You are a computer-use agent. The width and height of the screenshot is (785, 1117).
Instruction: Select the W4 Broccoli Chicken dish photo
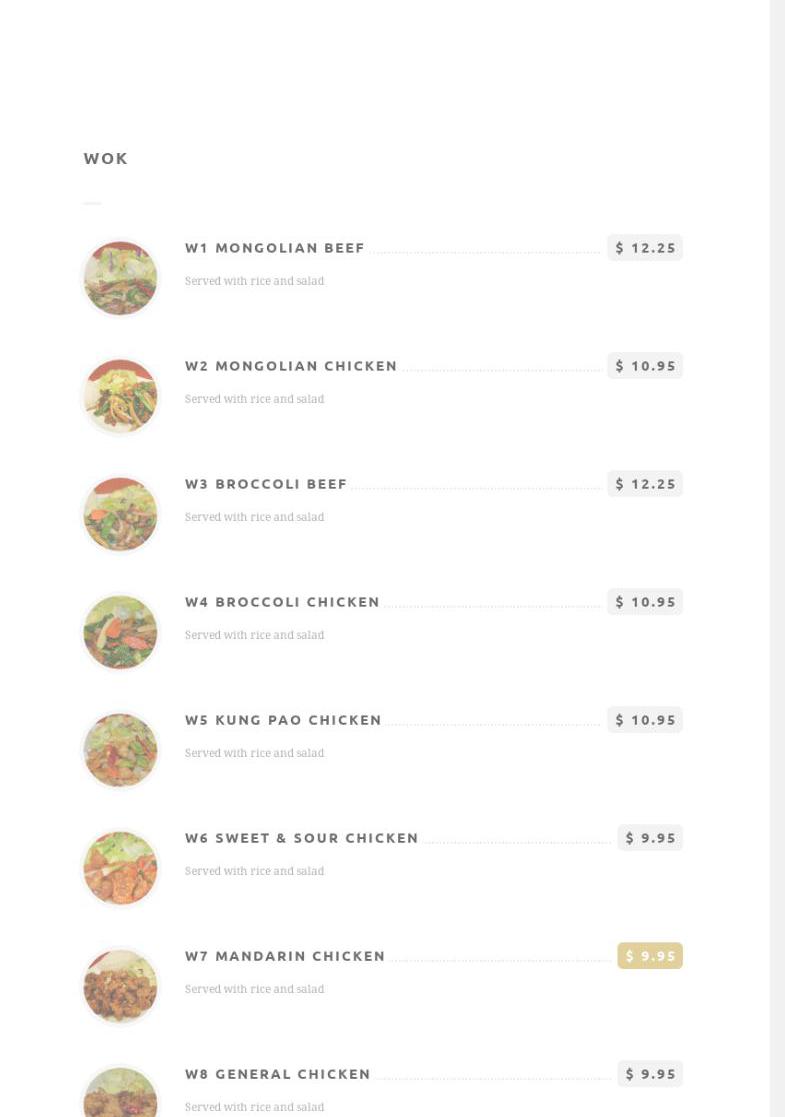click(120, 632)
